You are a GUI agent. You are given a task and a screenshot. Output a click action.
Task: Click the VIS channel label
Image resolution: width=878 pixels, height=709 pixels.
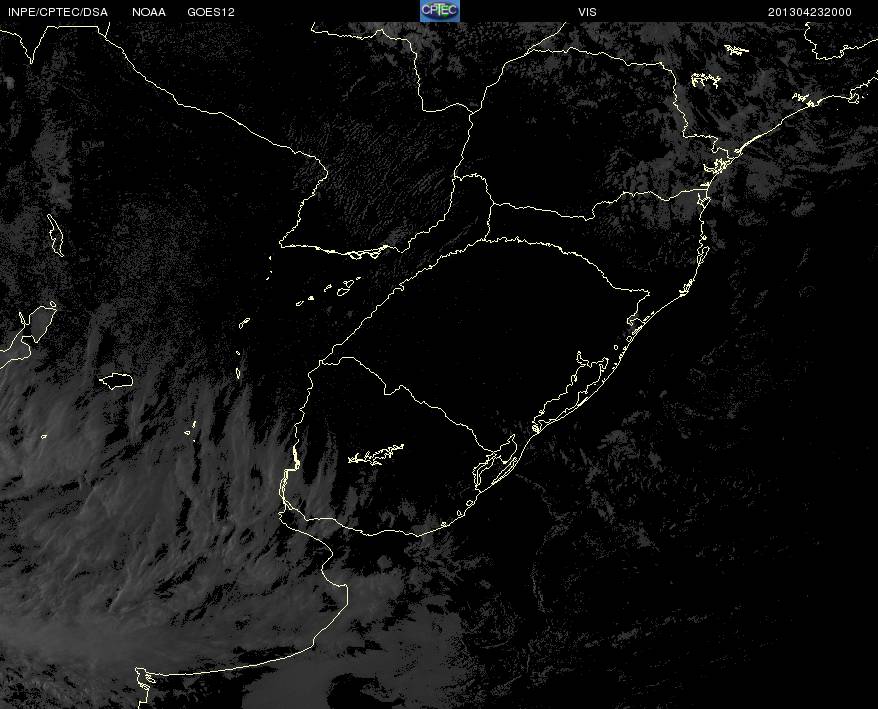click(587, 12)
